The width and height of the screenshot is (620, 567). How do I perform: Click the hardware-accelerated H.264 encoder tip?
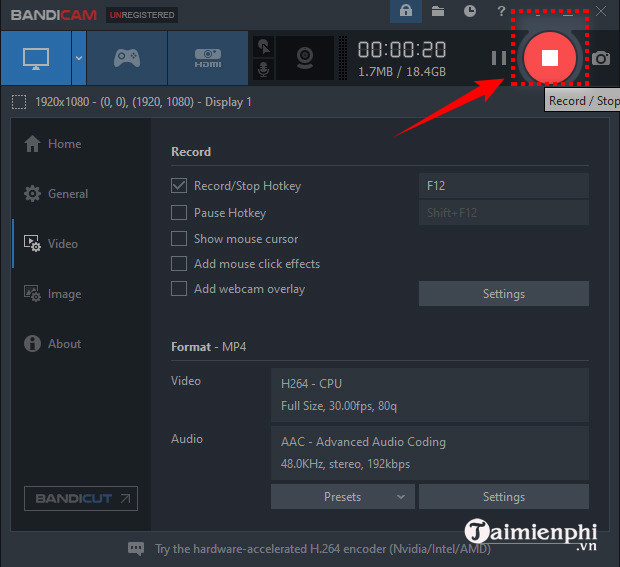323,549
